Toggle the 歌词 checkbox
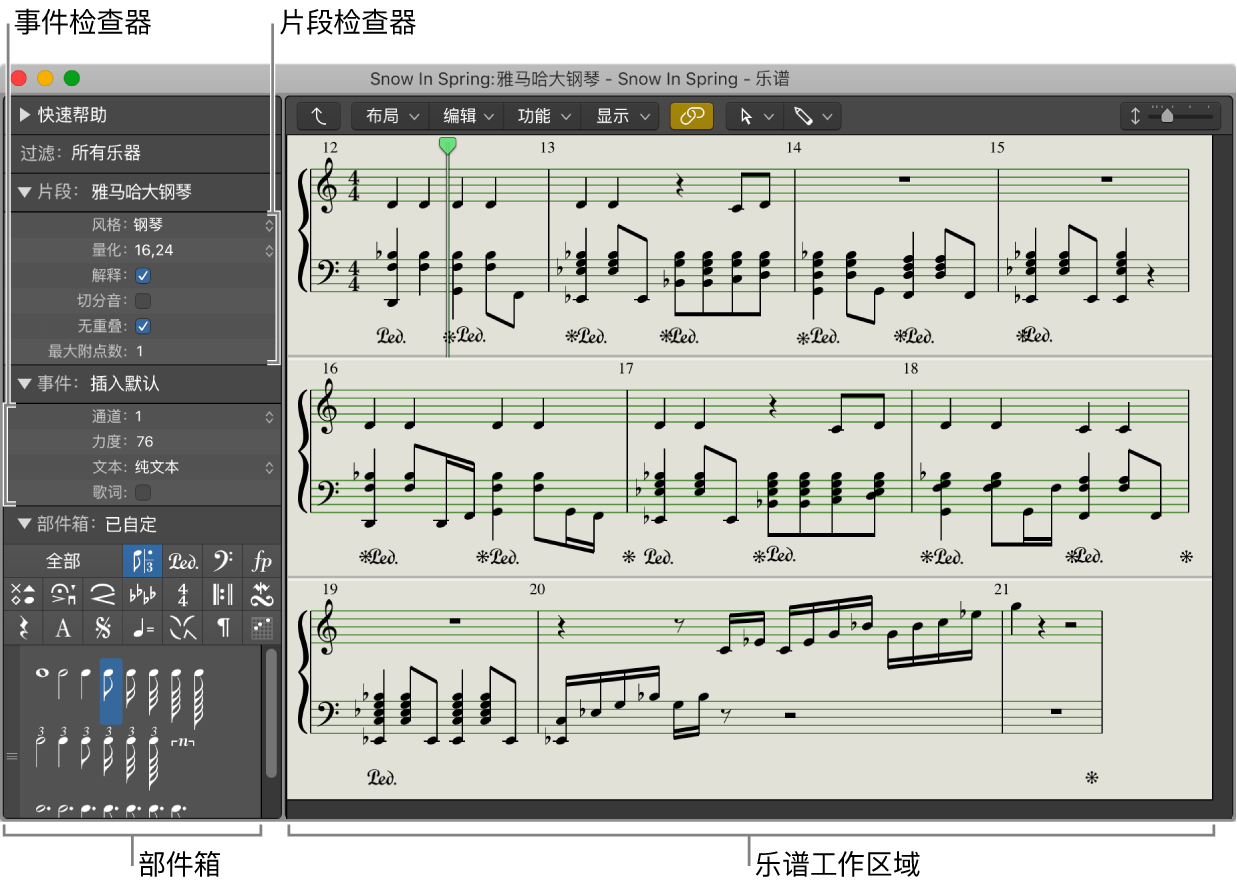 pos(143,492)
